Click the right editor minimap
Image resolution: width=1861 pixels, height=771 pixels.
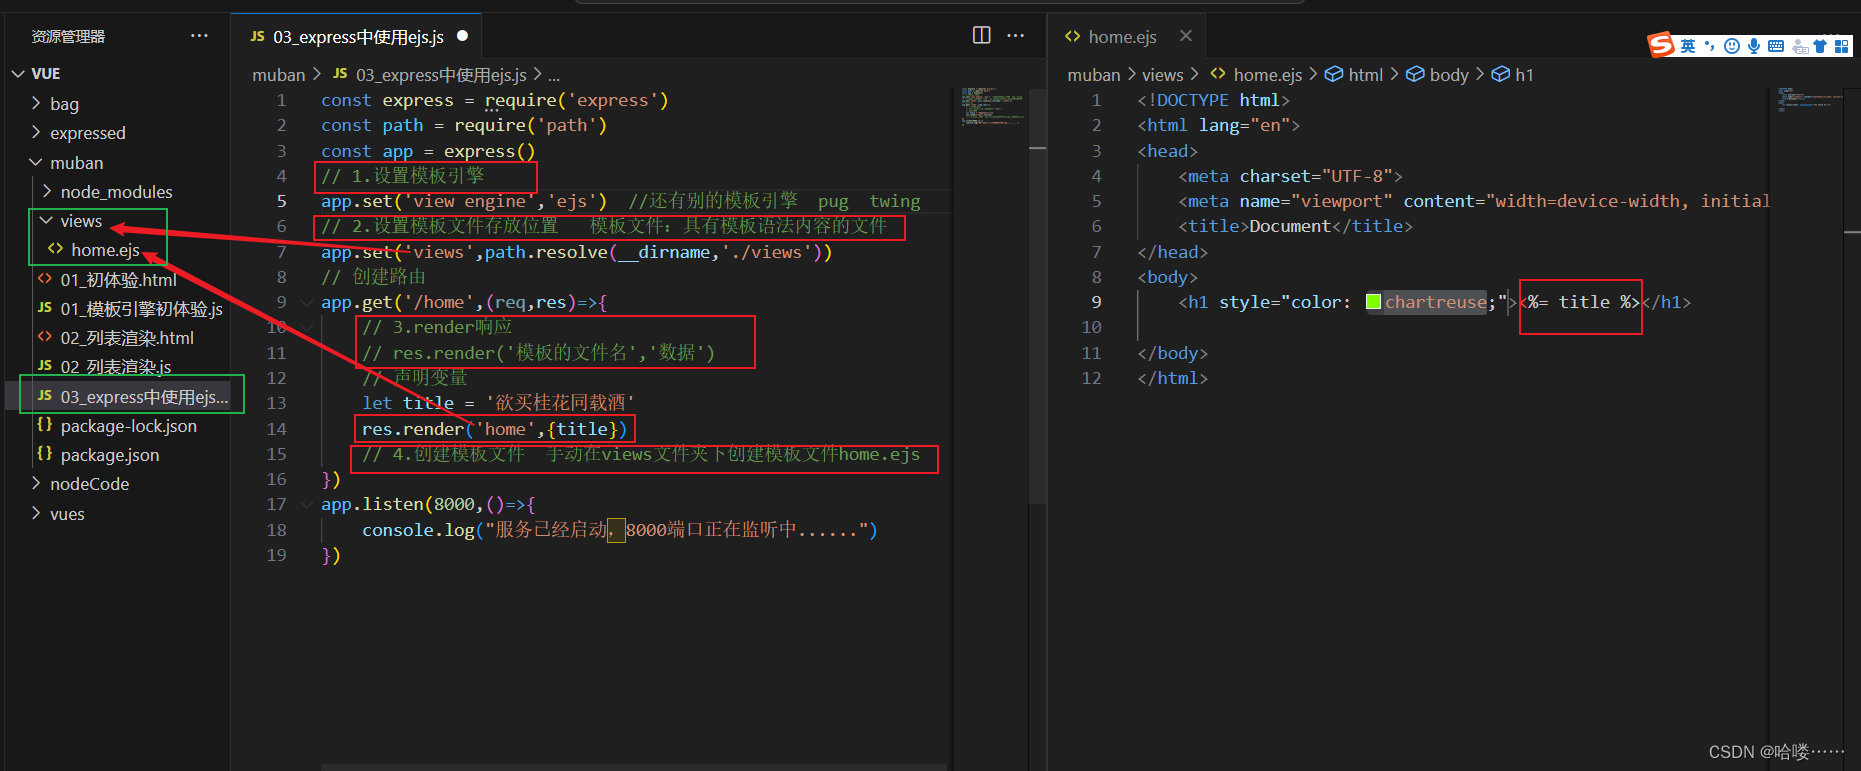[1808, 100]
